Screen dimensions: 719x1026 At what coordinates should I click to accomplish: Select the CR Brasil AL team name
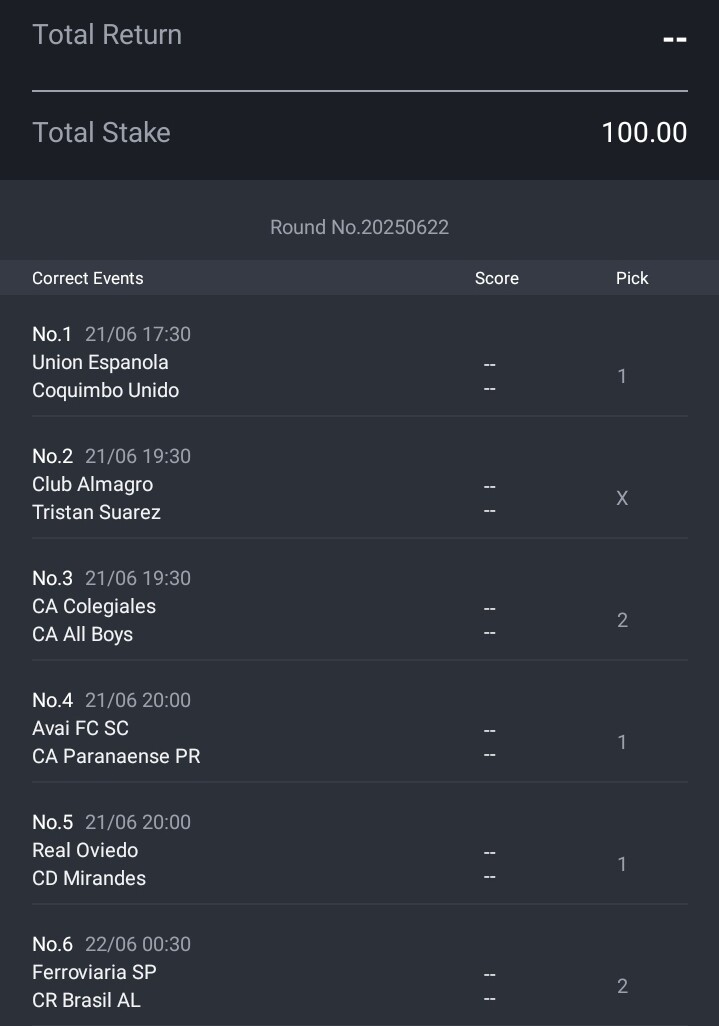tap(86, 1000)
